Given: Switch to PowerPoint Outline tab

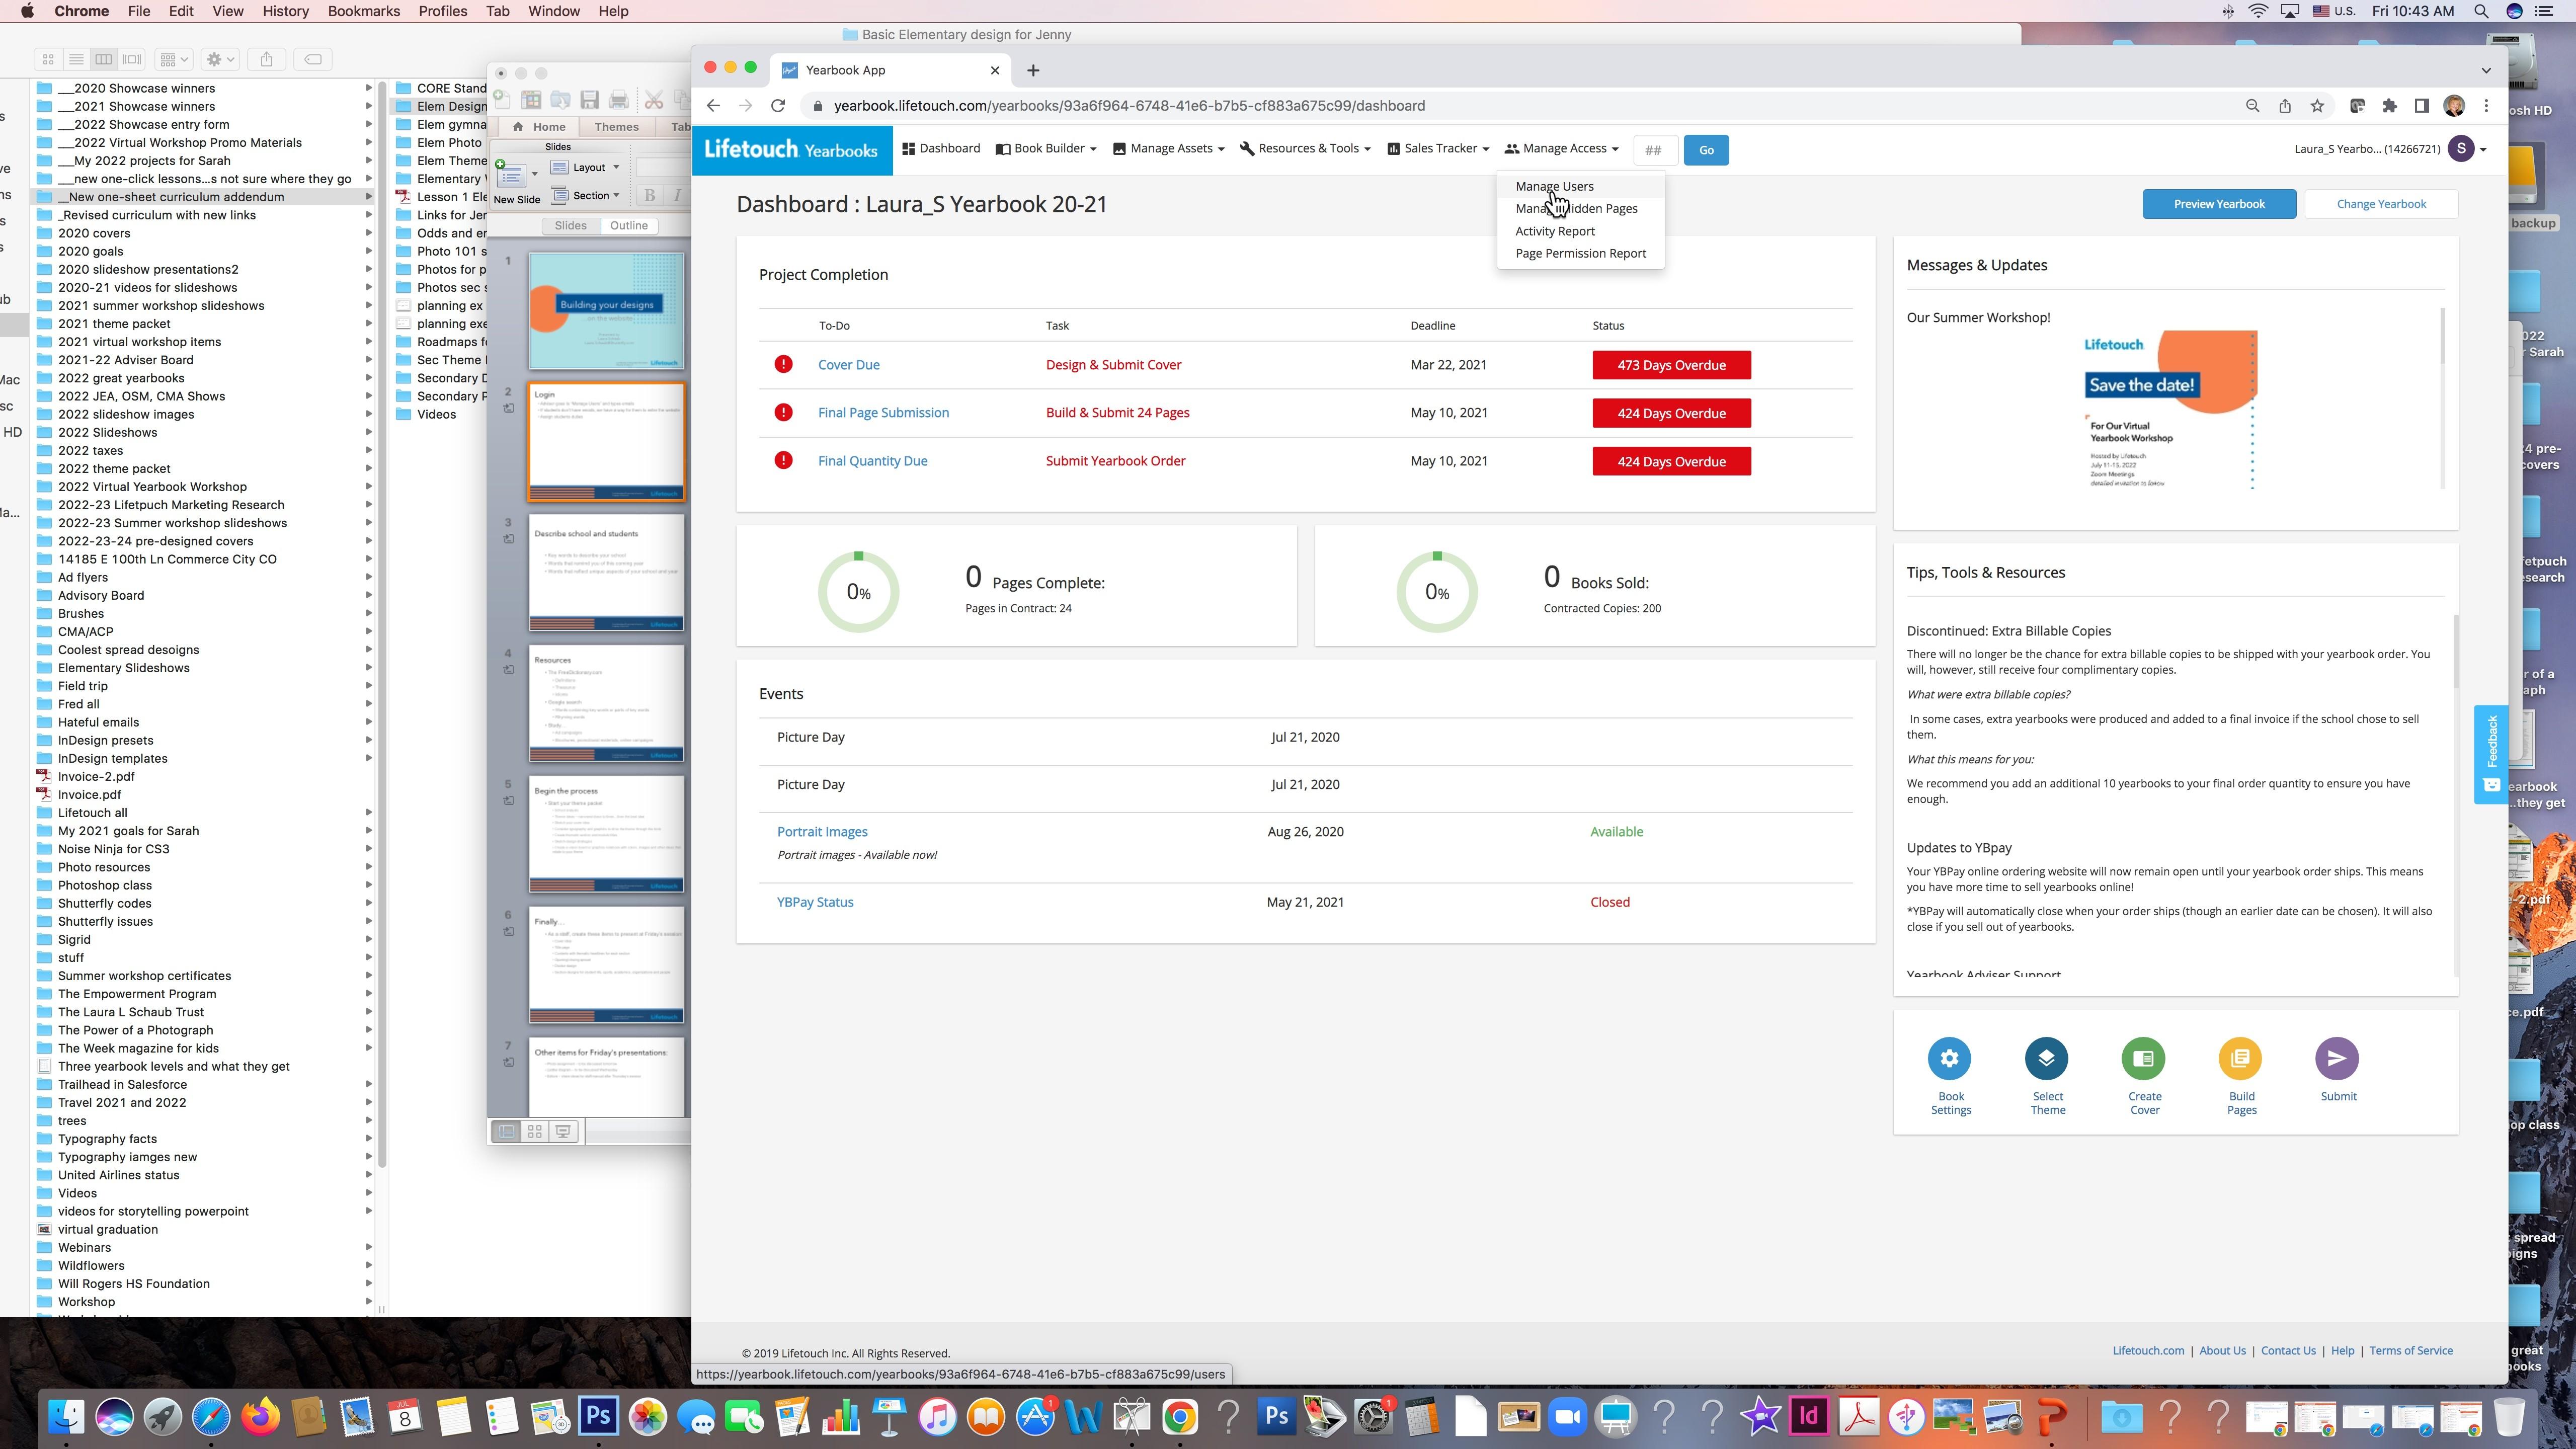Looking at the screenshot, I should (x=629, y=225).
